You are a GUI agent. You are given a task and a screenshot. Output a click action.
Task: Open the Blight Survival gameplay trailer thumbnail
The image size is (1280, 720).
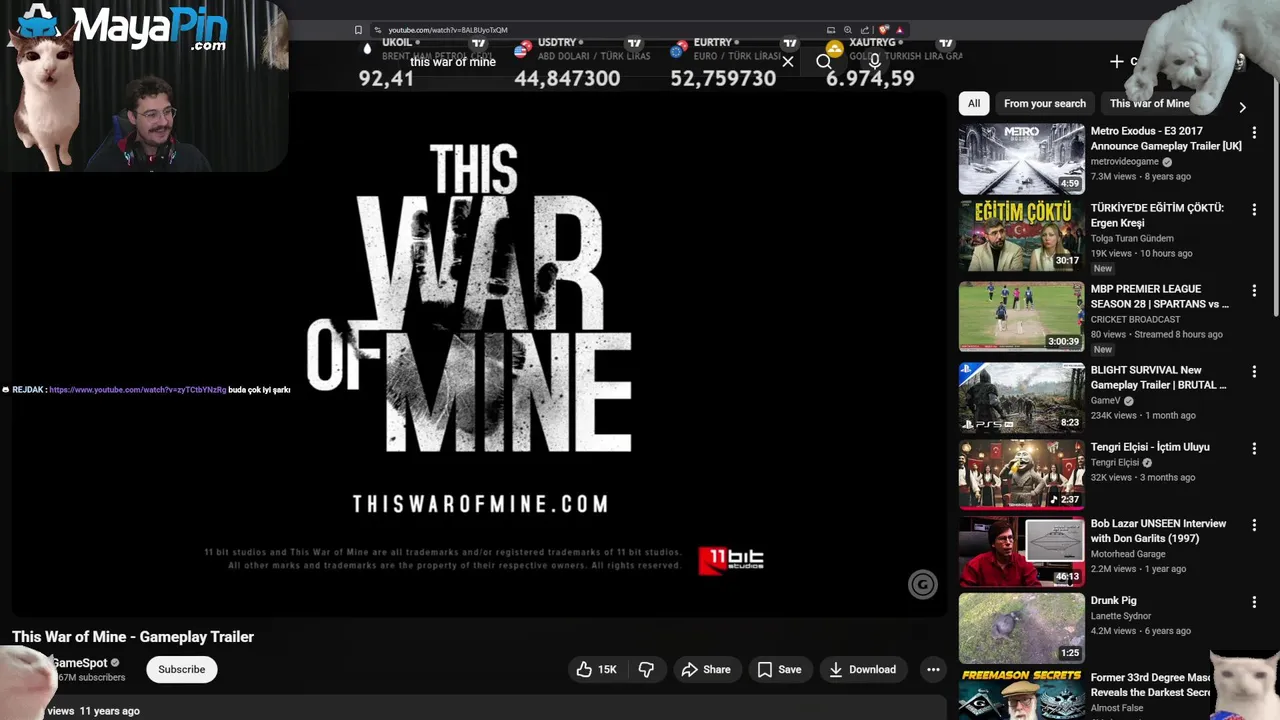point(1021,397)
